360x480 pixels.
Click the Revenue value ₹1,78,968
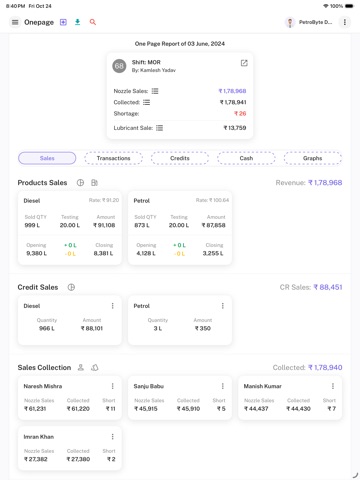click(325, 183)
